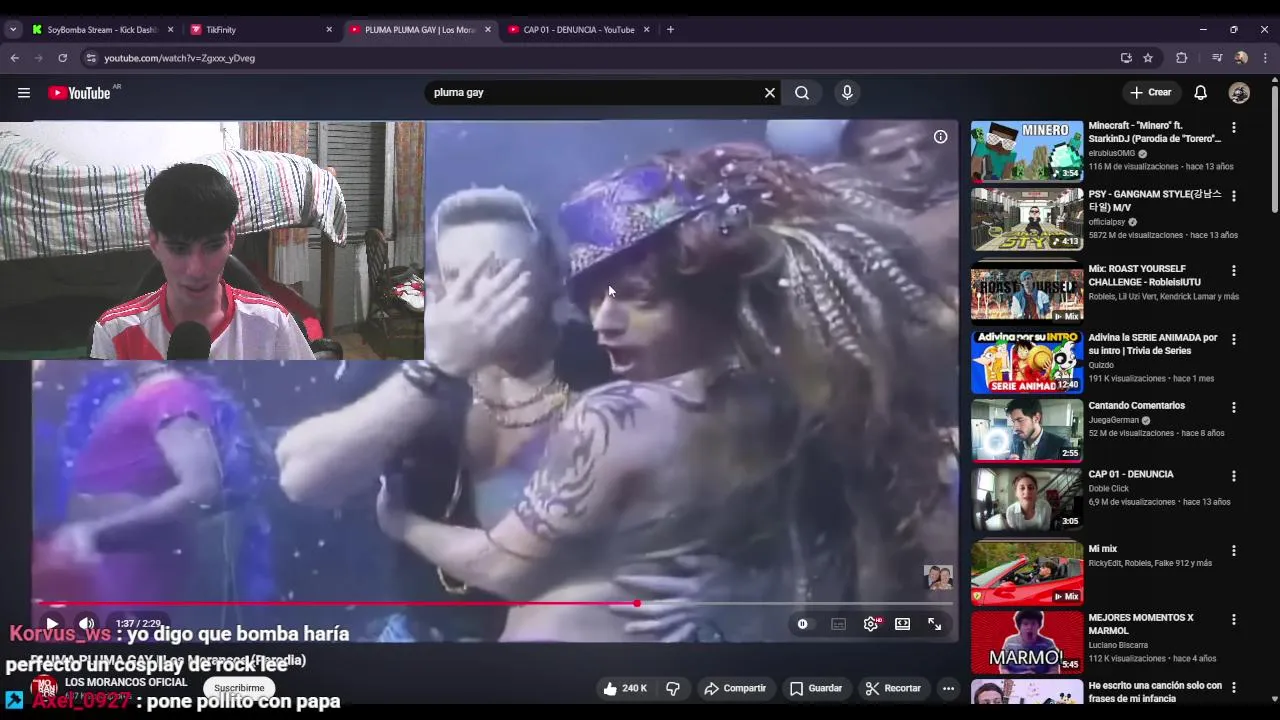
Task: Open the 'Mi mix' playlist thumbnail
Action: coord(1027,573)
